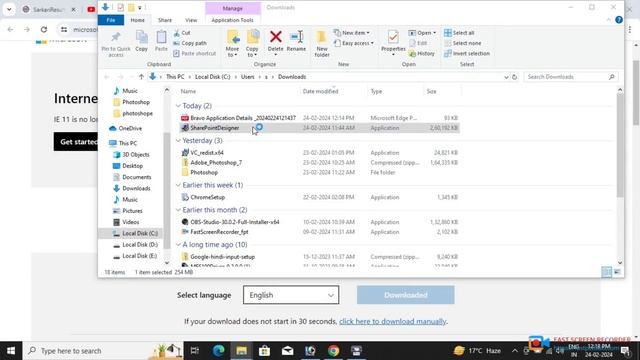
Task: Click the 'click here to download manually' link
Action: pos(393,321)
